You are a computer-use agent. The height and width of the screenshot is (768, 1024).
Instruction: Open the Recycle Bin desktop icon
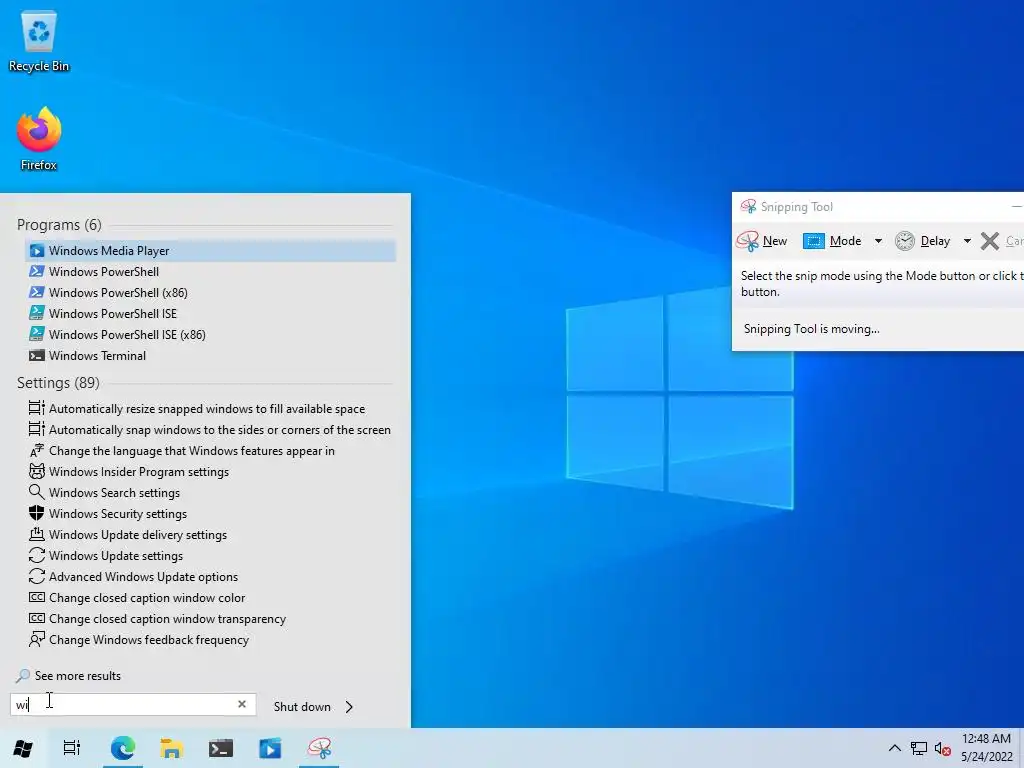tap(39, 40)
